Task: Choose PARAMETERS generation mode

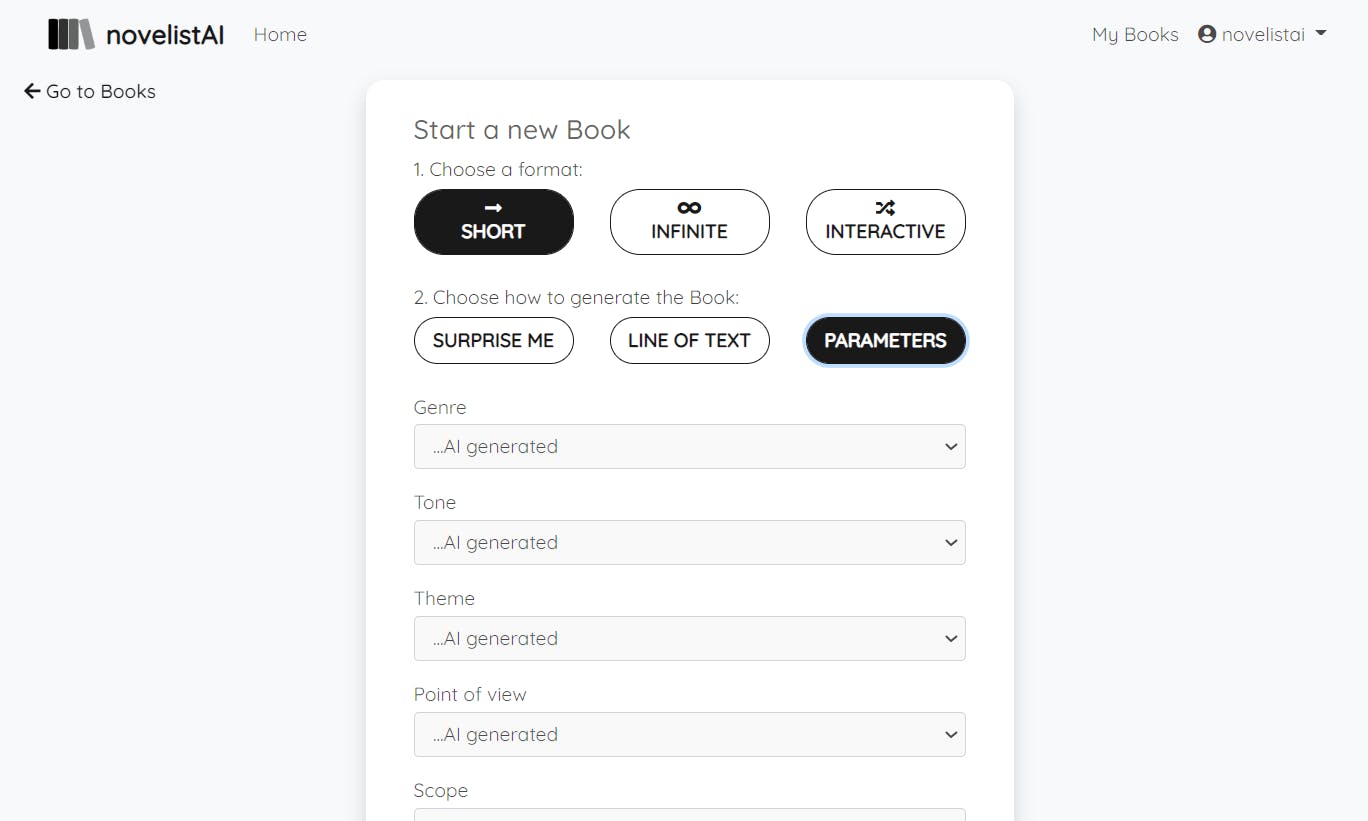Action: (886, 340)
